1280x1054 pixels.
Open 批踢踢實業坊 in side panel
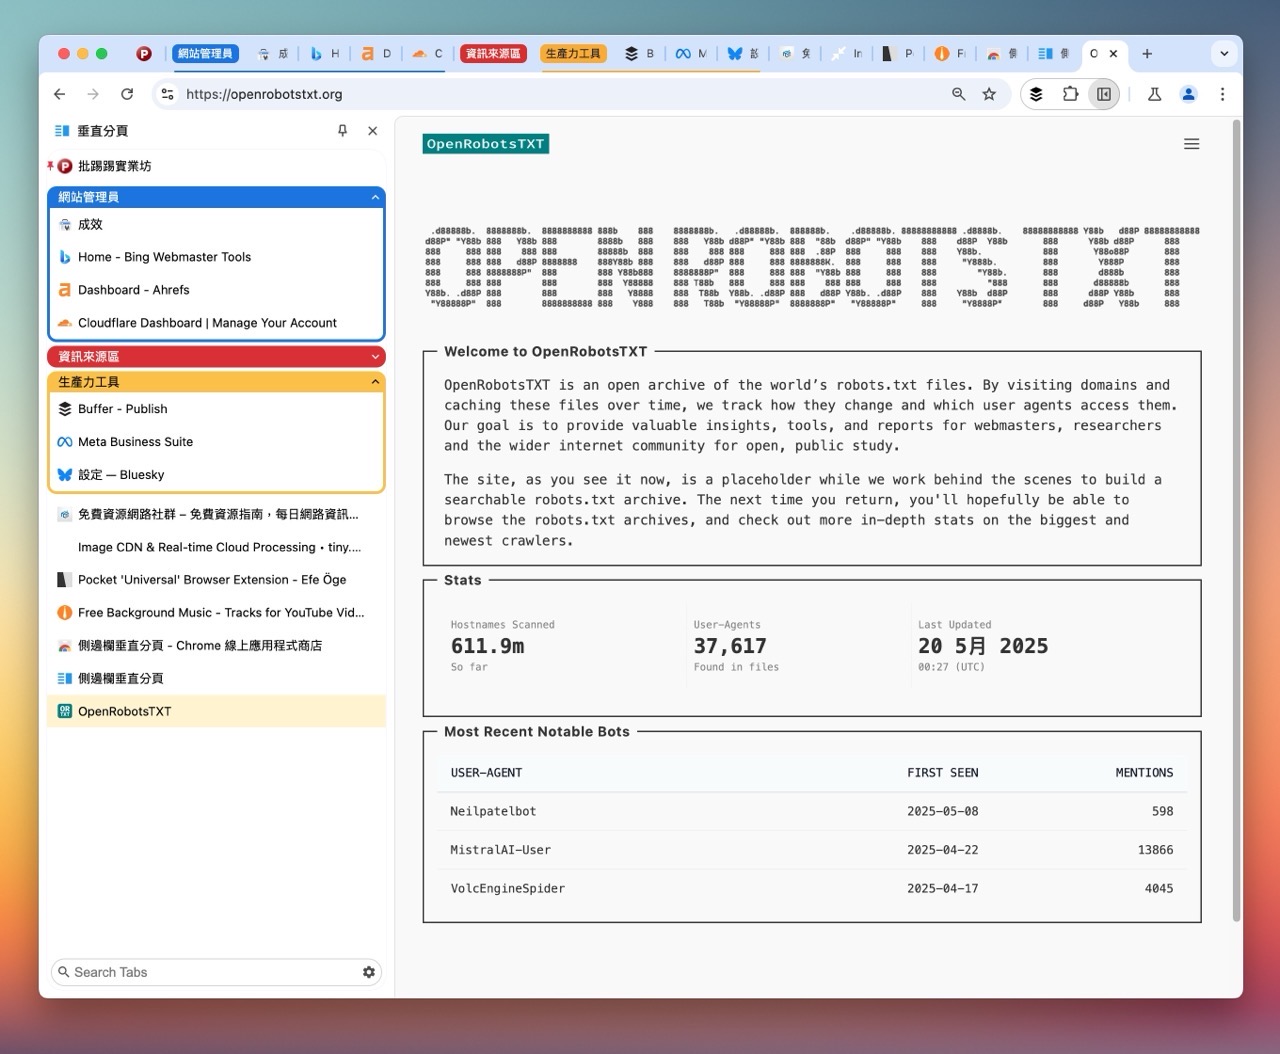216,166
